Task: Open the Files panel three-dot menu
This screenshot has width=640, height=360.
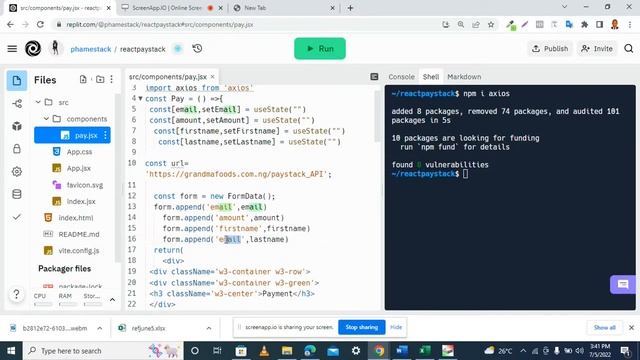Action: point(111,79)
